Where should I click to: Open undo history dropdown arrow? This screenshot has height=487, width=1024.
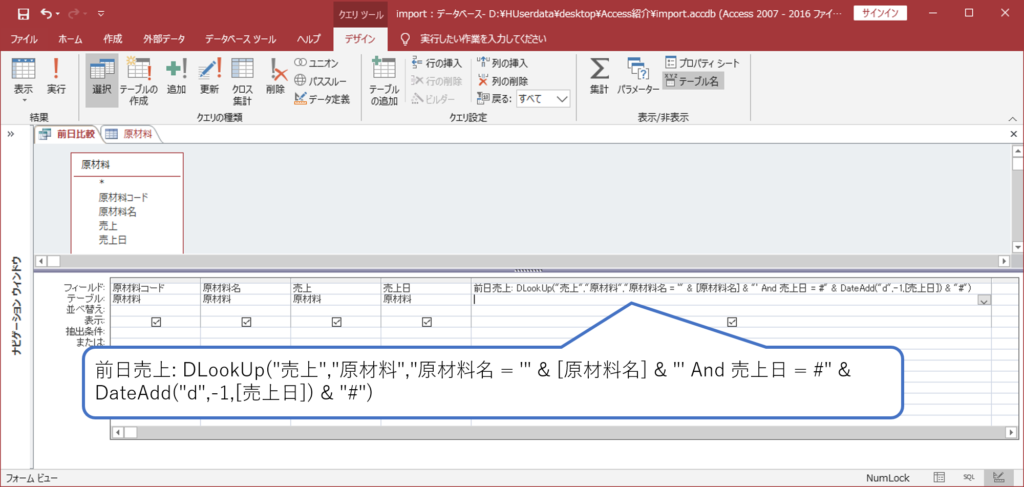click(x=57, y=13)
